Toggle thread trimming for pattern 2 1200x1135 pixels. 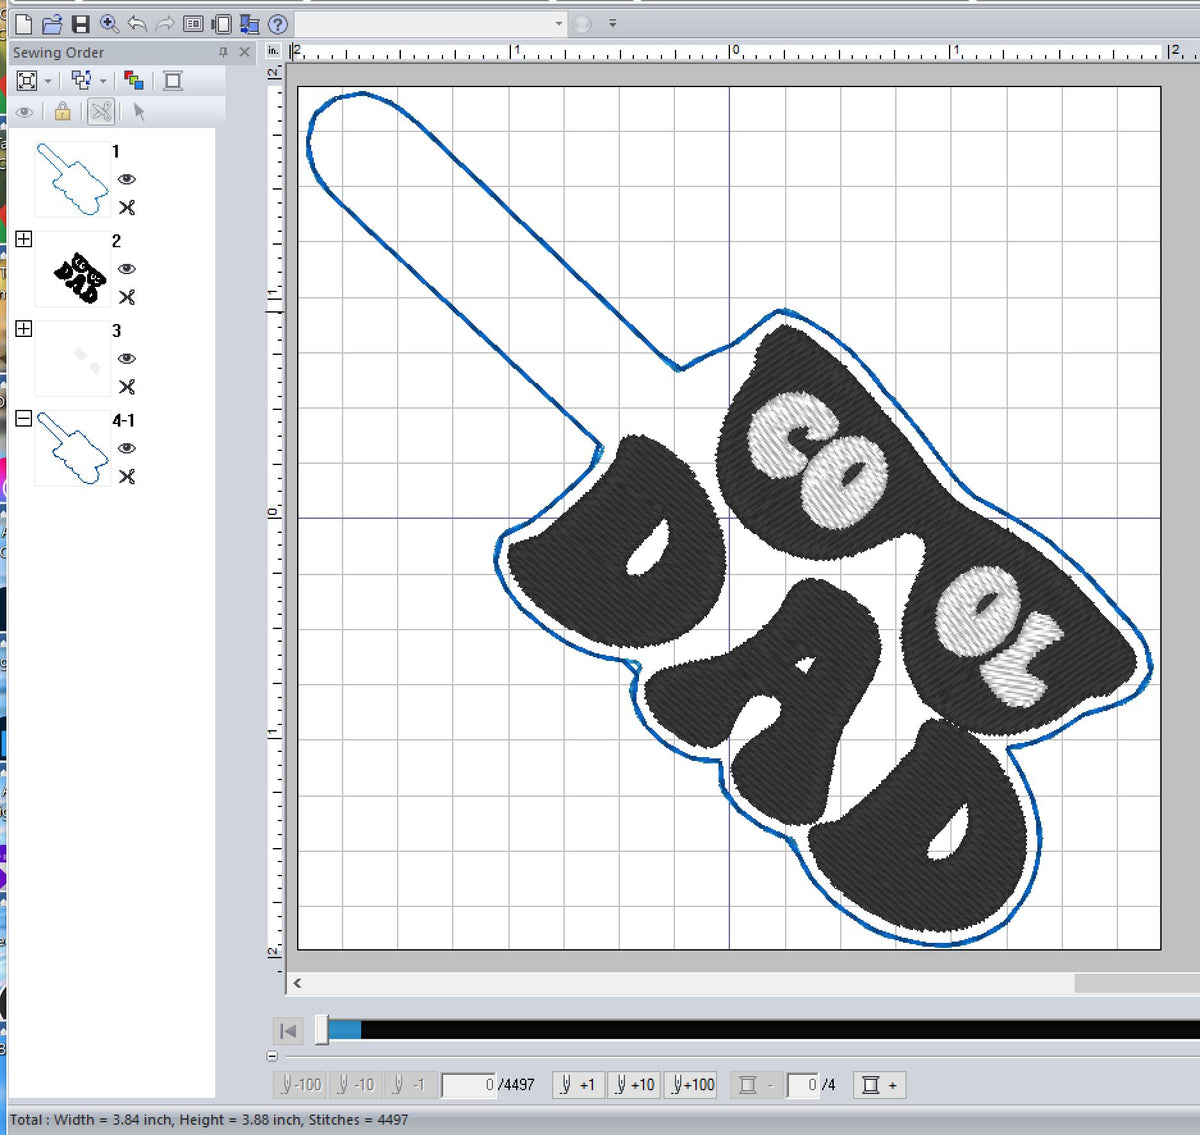[x=127, y=297]
